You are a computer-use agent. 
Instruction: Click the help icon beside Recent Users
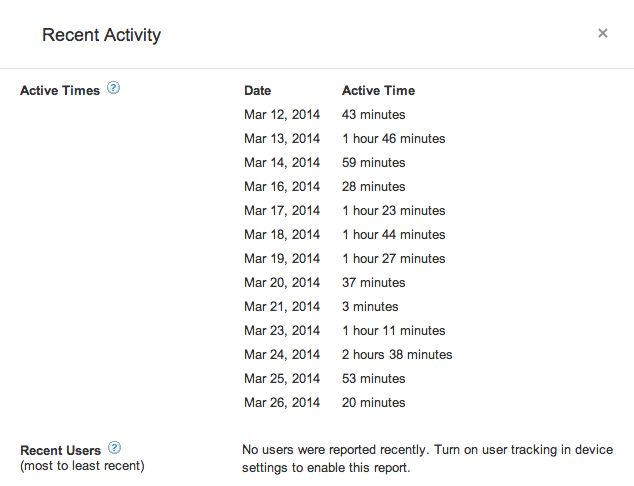coord(115,449)
